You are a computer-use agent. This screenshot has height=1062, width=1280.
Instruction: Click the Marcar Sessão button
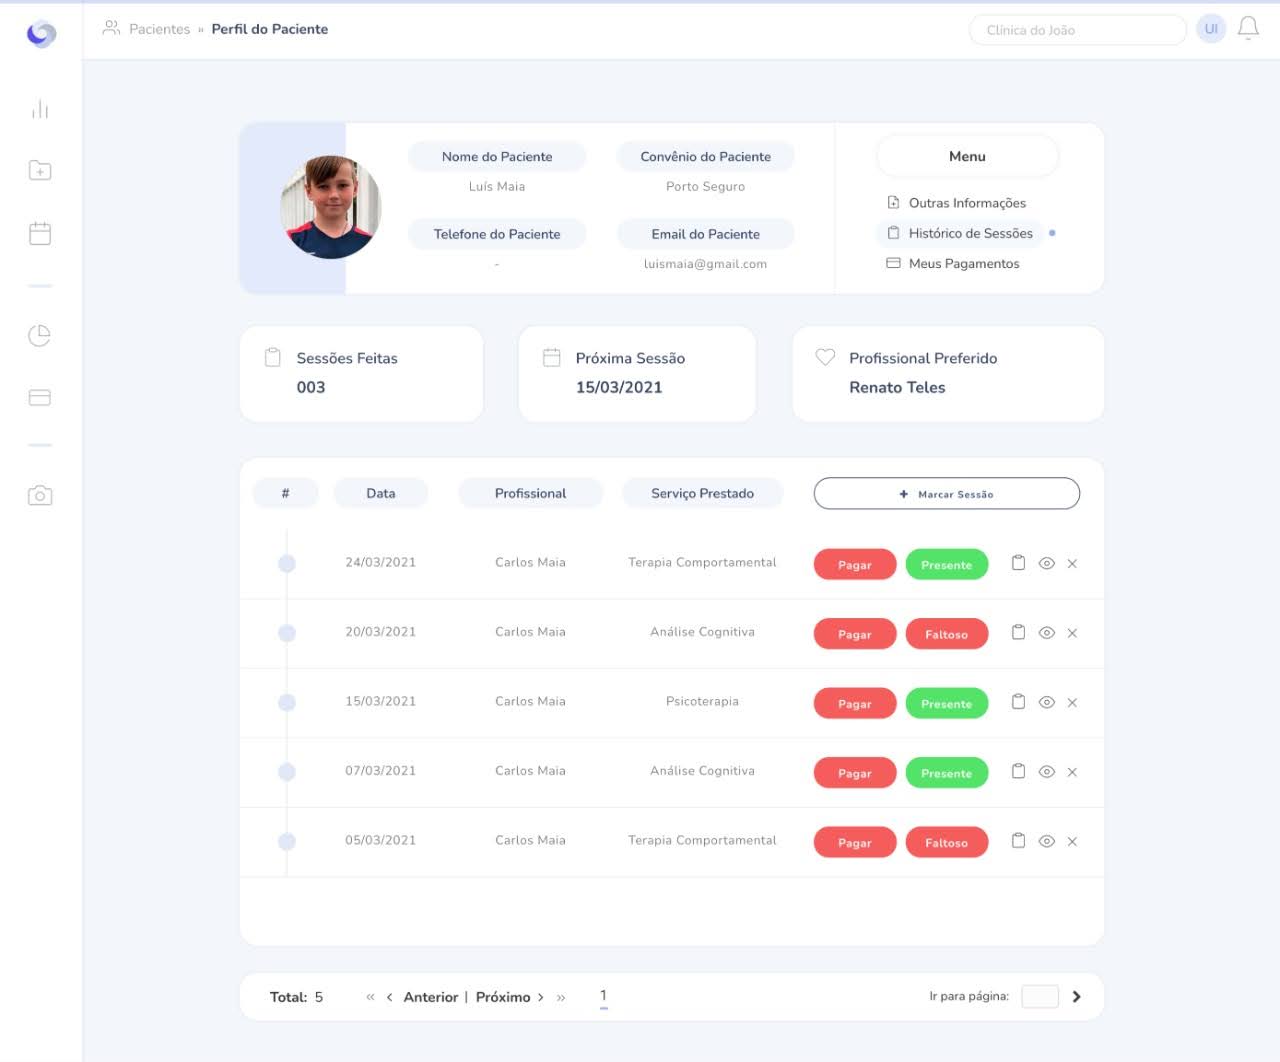tap(947, 493)
